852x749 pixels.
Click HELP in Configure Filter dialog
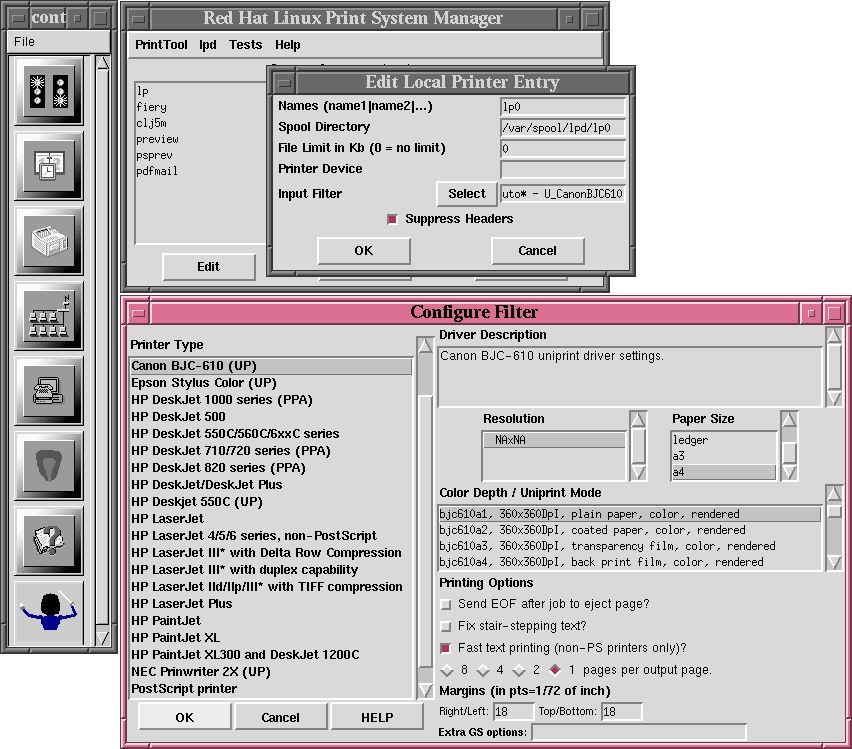(x=377, y=717)
